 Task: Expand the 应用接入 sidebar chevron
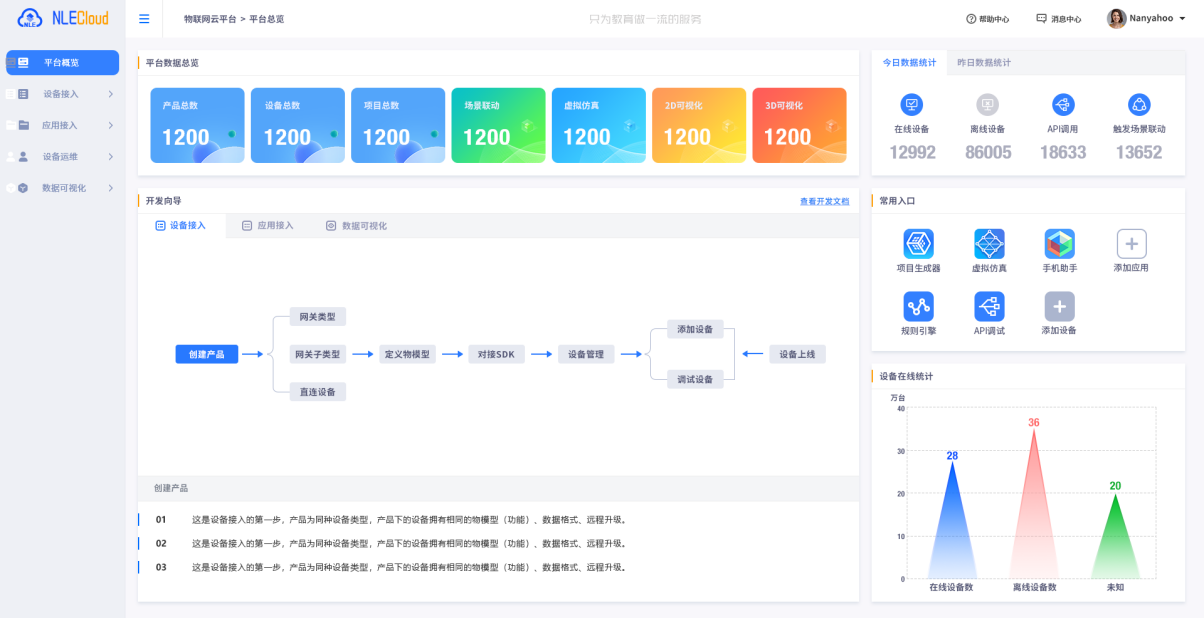tap(110, 125)
